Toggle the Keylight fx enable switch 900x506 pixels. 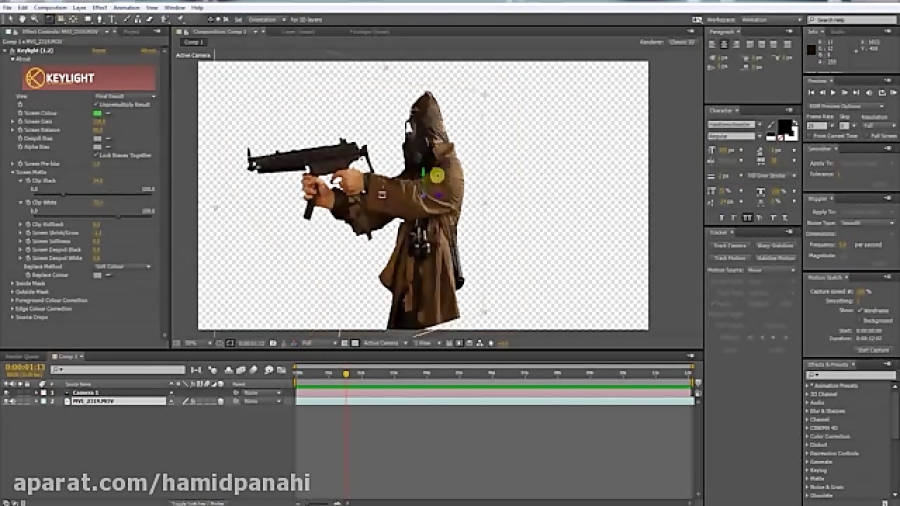[11, 50]
